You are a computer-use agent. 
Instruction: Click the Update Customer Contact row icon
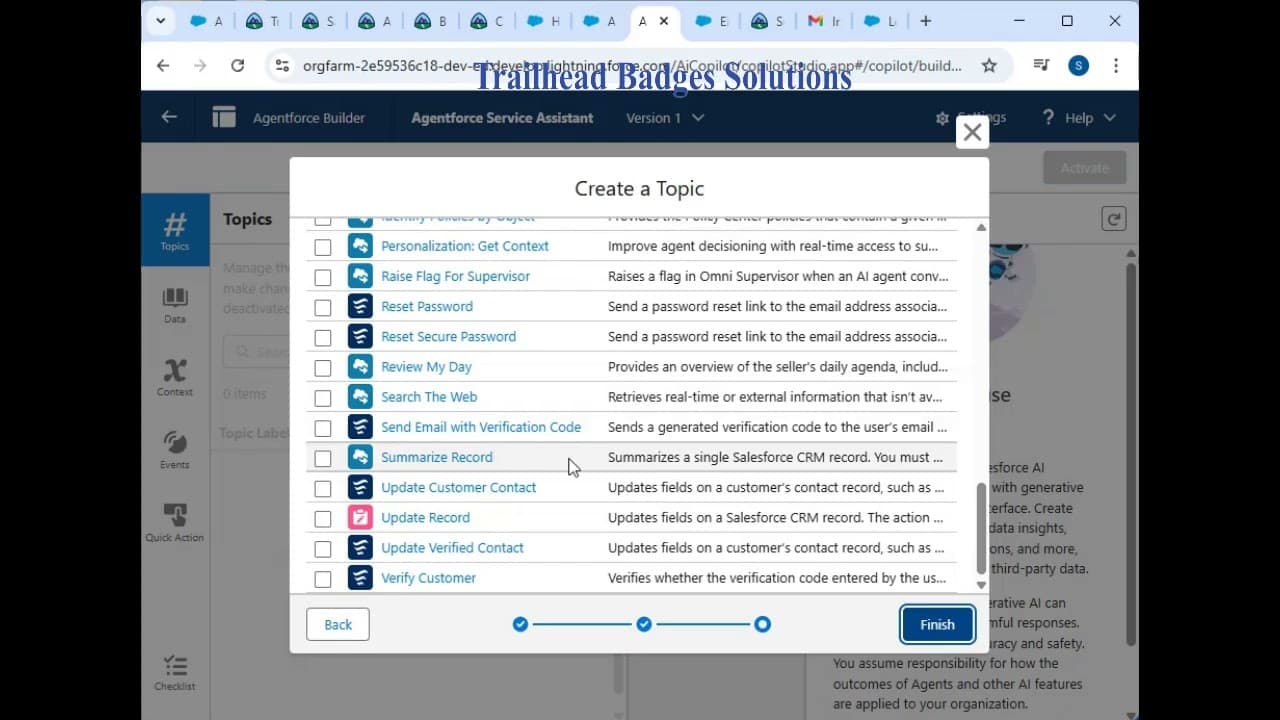coord(360,487)
